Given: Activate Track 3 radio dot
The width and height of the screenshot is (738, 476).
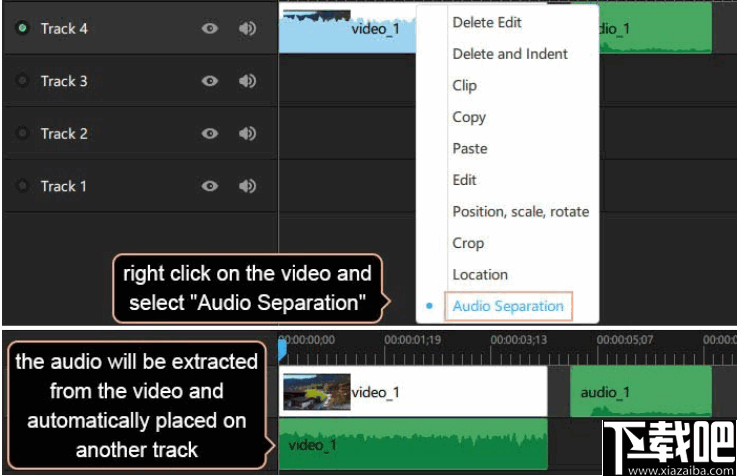Looking at the screenshot, I should 22,81.
